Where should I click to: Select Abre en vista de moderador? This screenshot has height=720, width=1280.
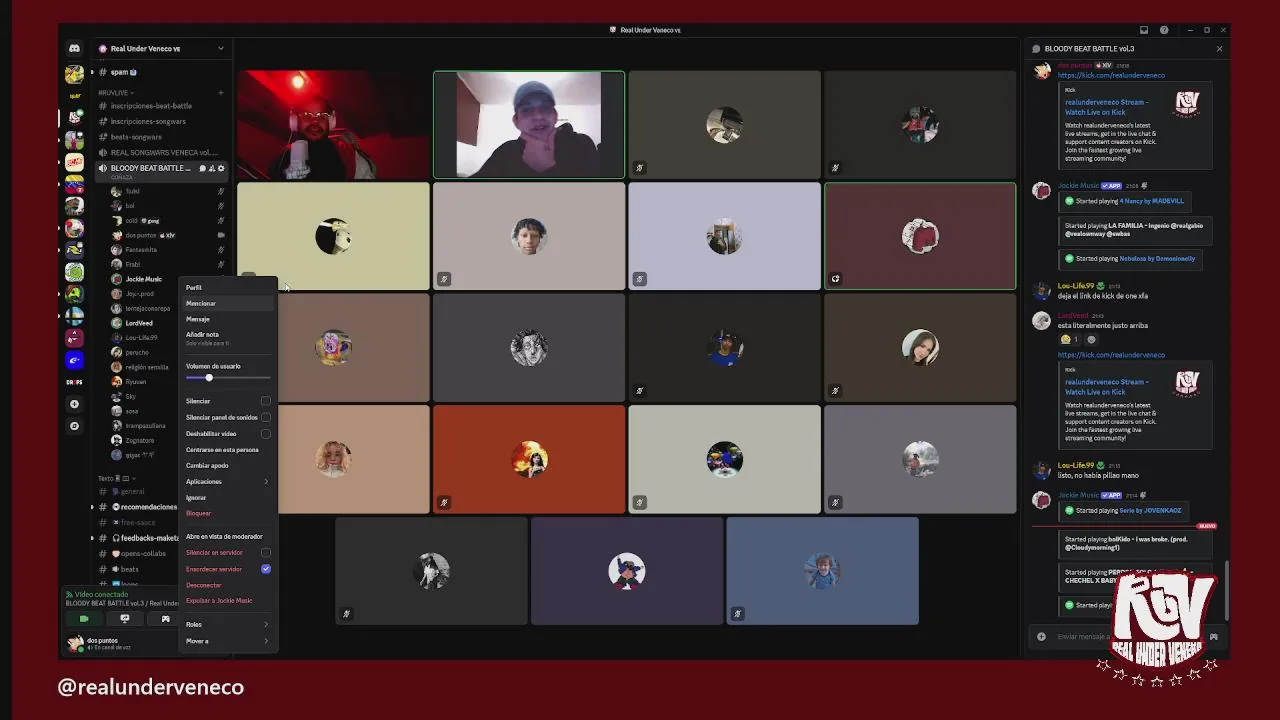coord(227,536)
